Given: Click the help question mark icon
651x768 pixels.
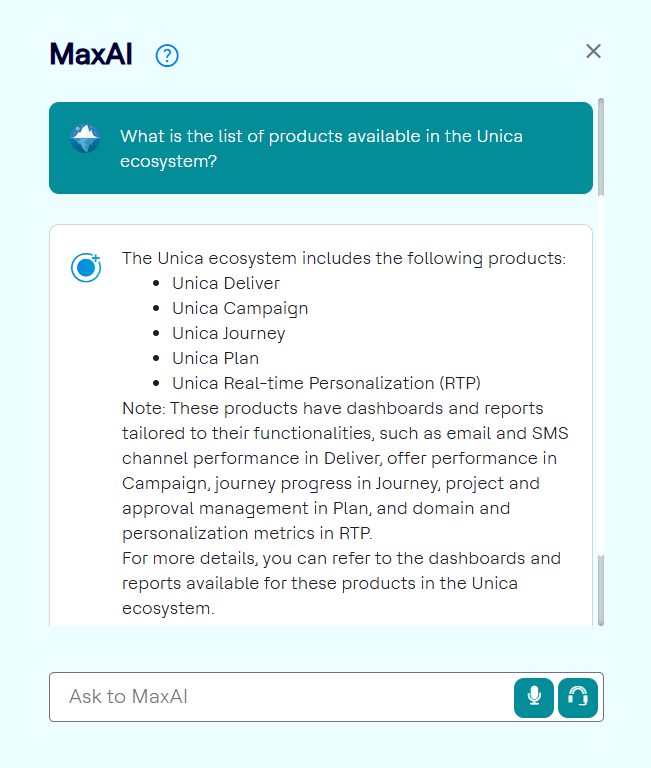Looking at the screenshot, I should point(167,56).
